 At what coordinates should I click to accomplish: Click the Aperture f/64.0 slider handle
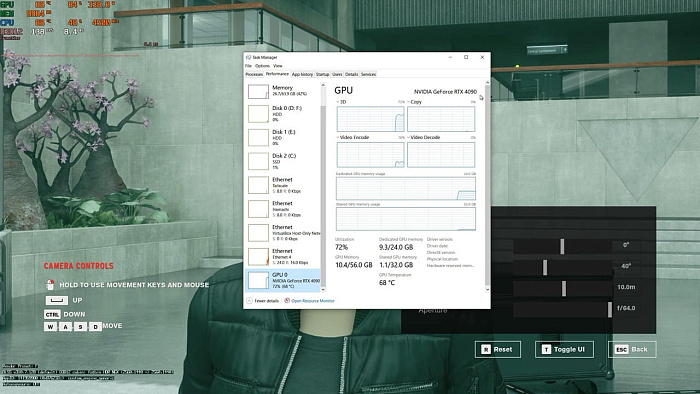610,309
